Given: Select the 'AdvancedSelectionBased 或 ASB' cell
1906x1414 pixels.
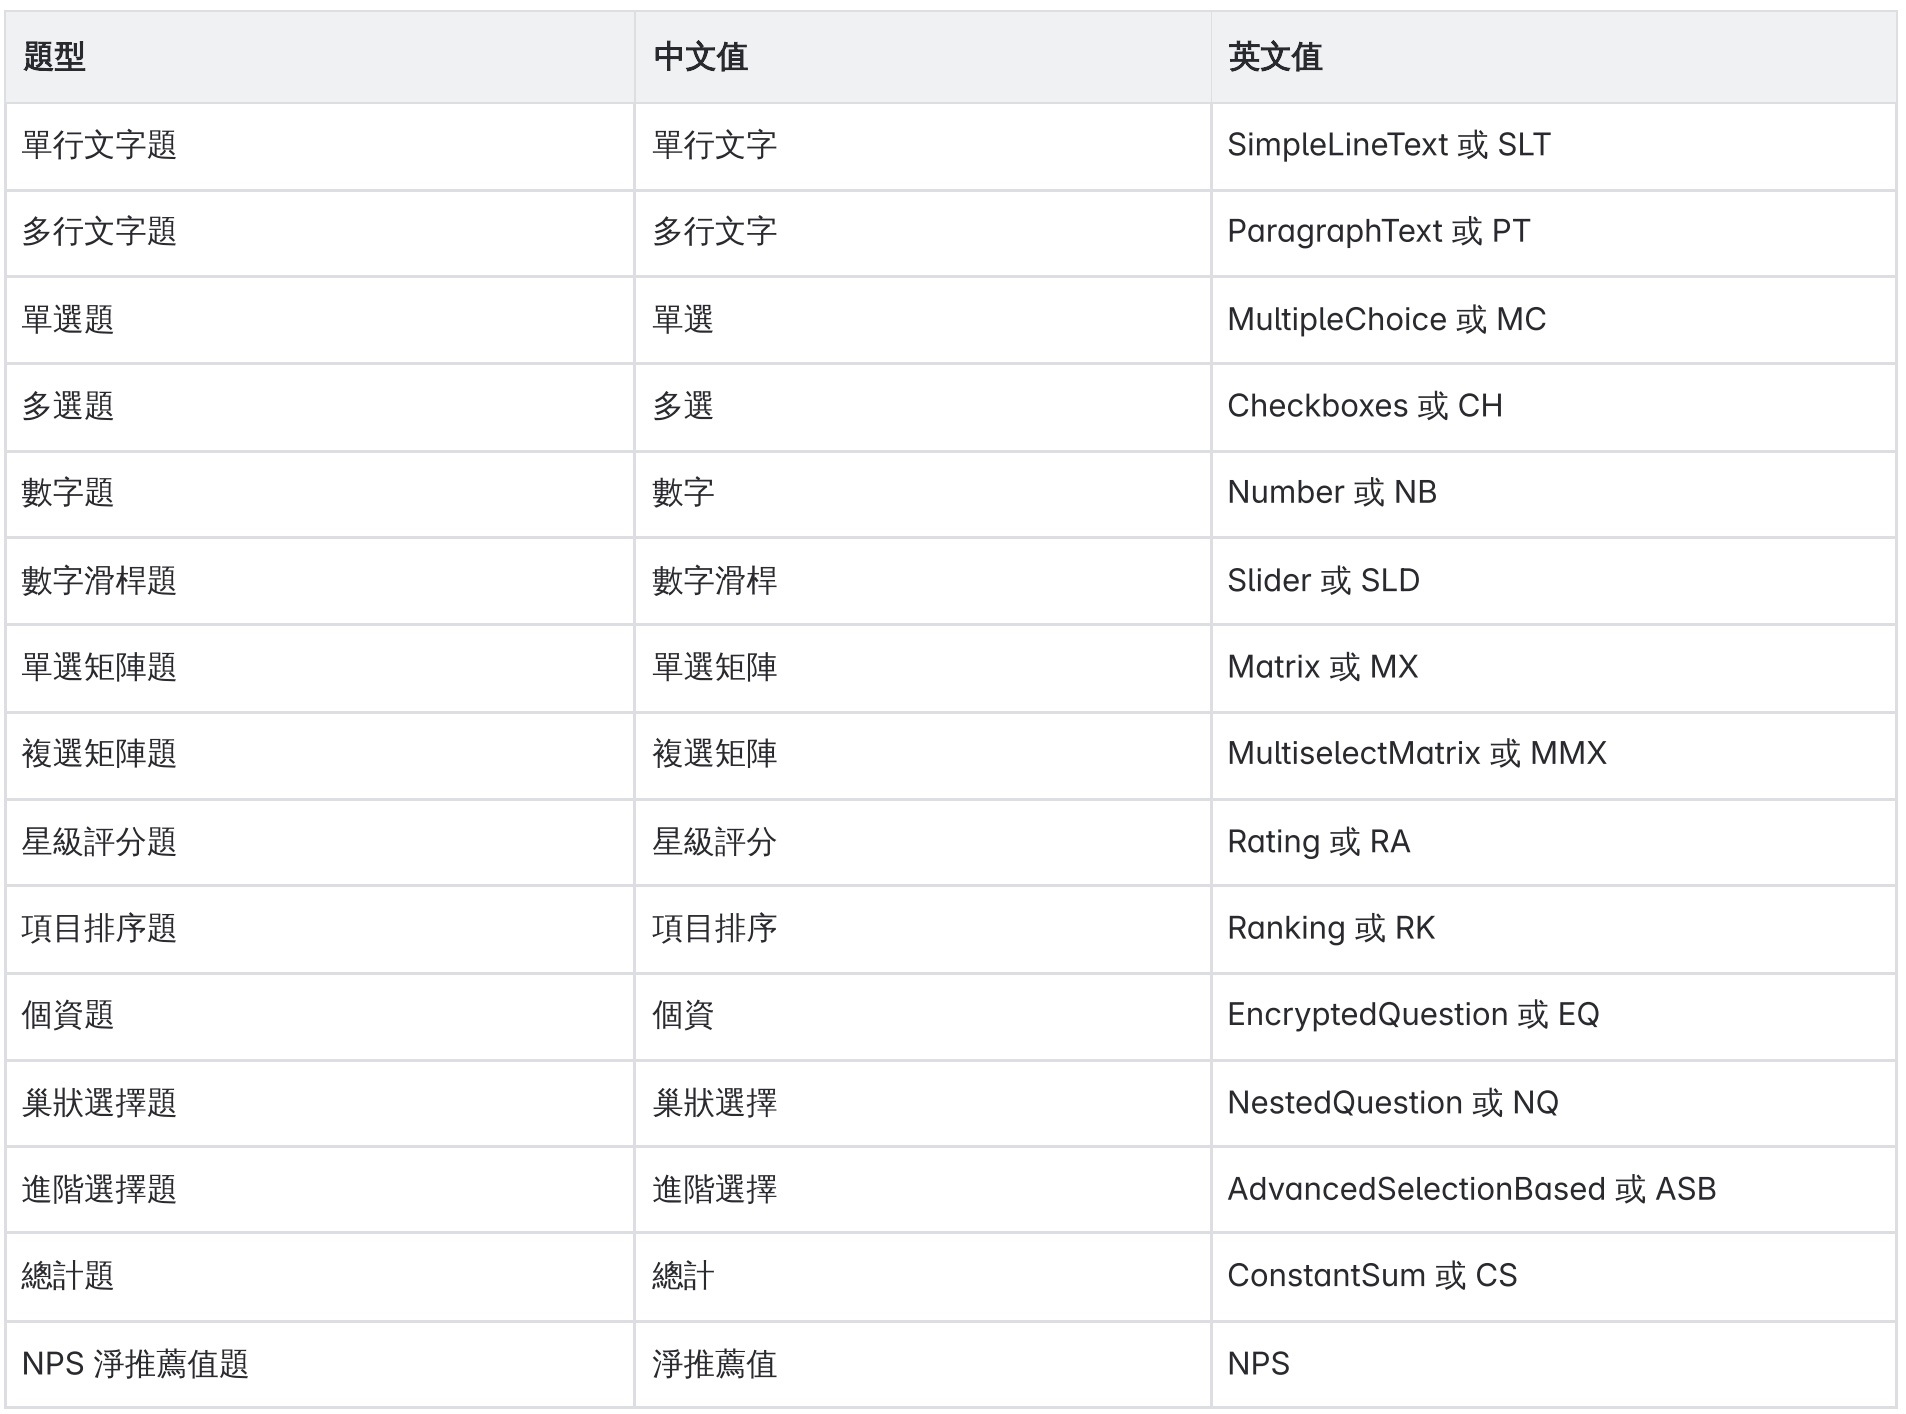Looking at the screenshot, I should [x=1471, y=1189].
